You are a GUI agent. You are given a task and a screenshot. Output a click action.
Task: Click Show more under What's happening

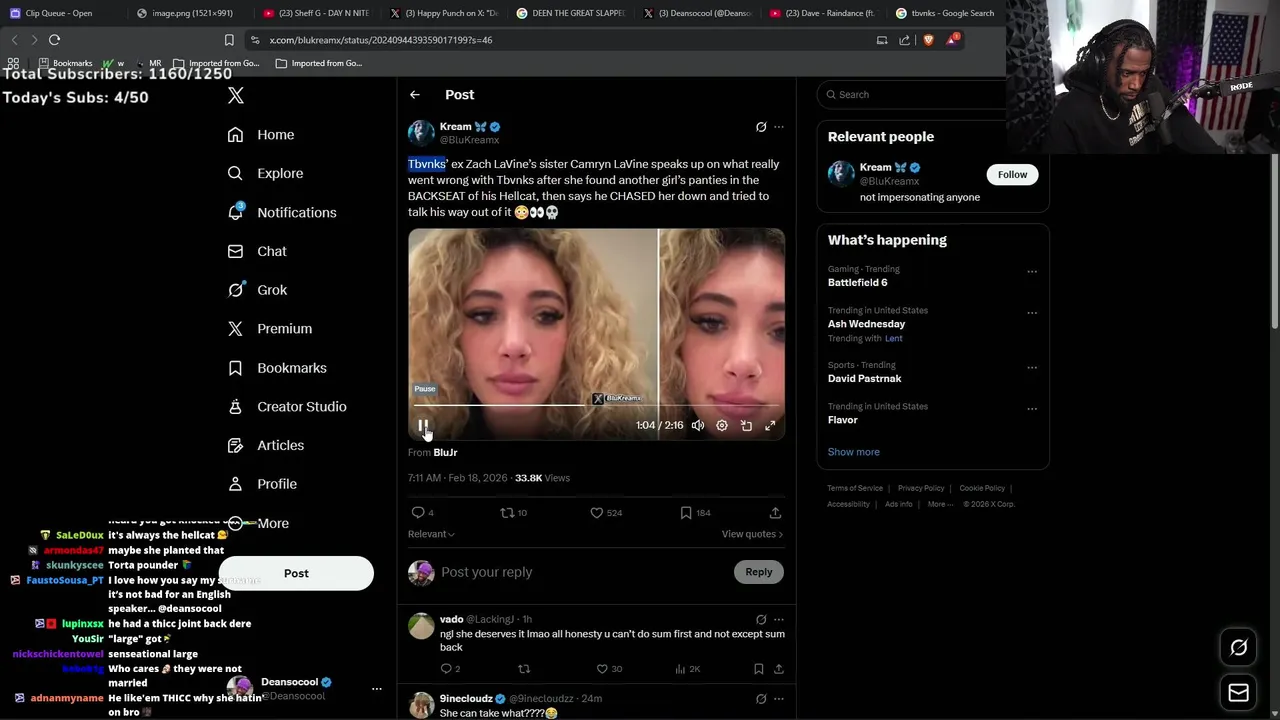(x=854, y=452)
